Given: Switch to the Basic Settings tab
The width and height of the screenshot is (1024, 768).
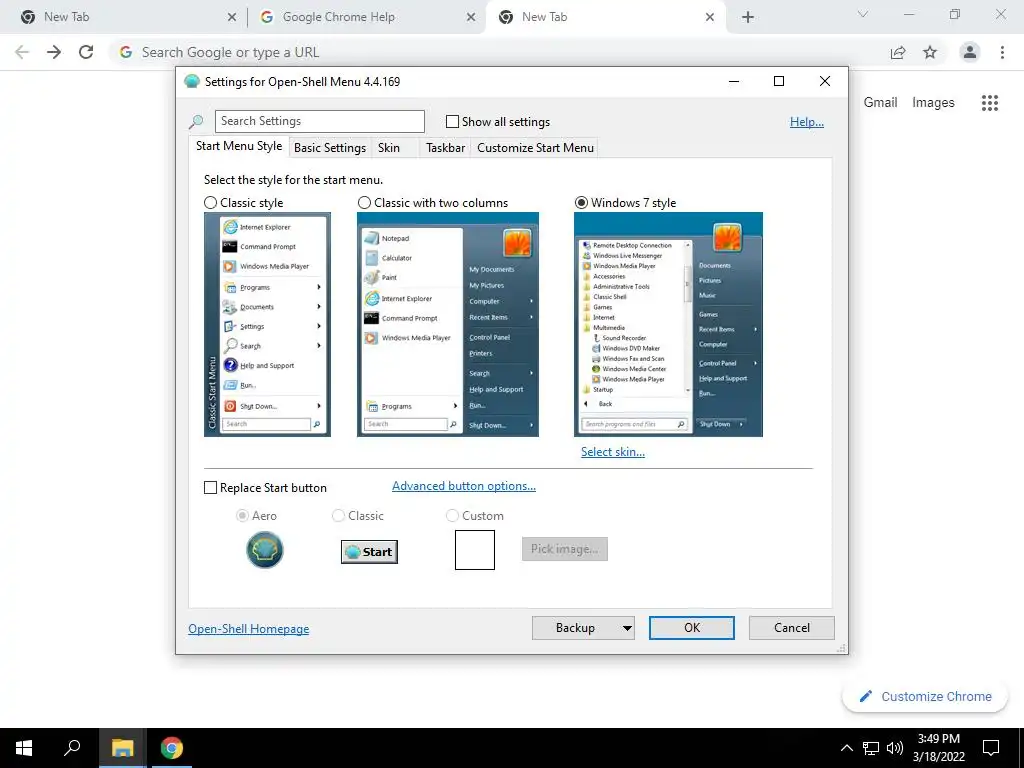Looking at the screenshot, I should coord(330,148).
